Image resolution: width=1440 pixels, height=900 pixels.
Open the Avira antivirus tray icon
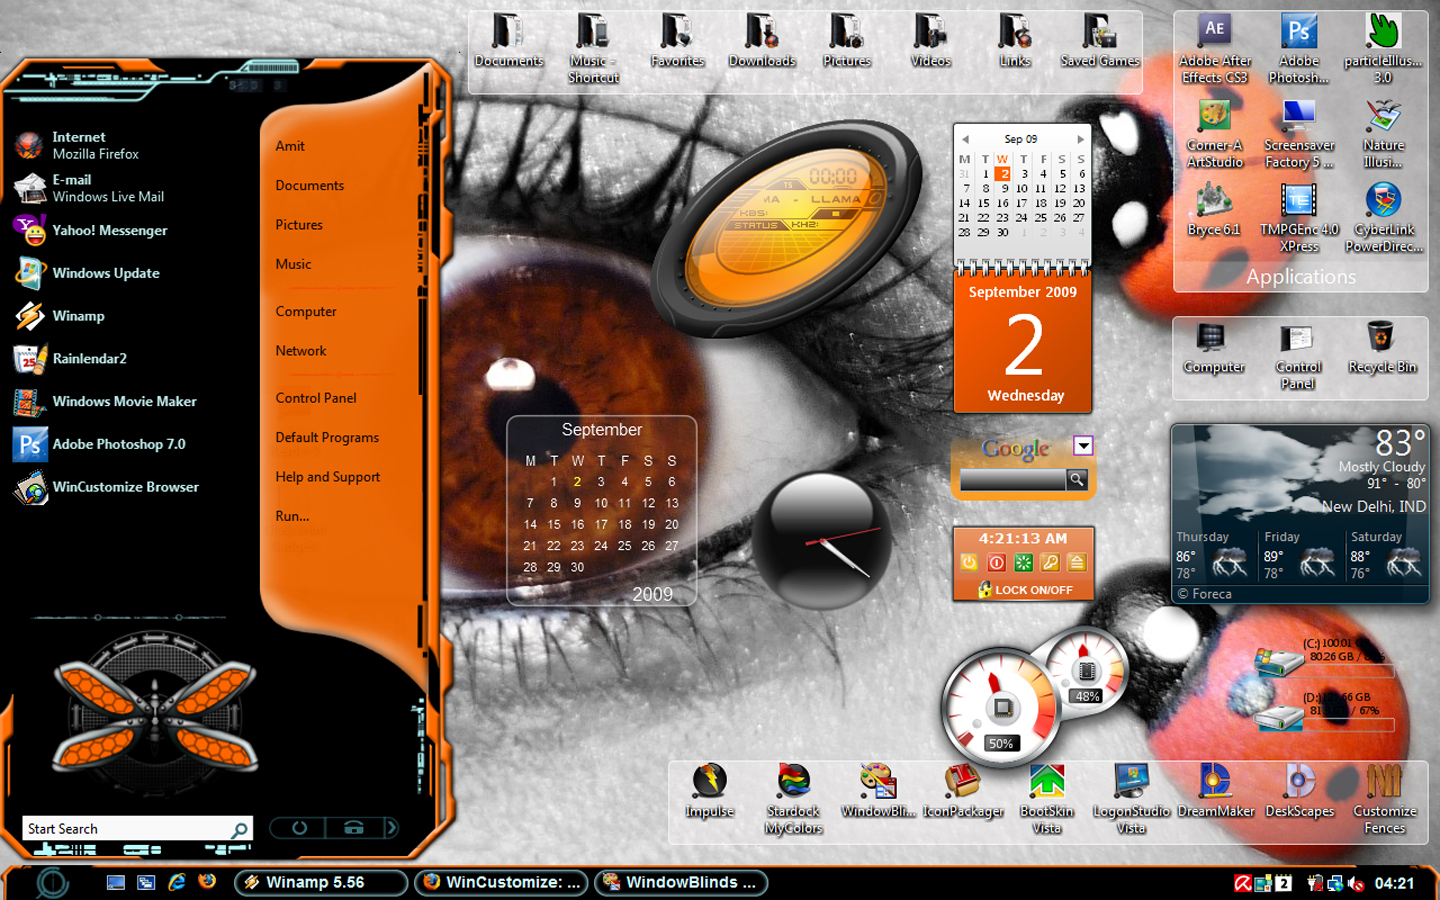click(1243, 883)
